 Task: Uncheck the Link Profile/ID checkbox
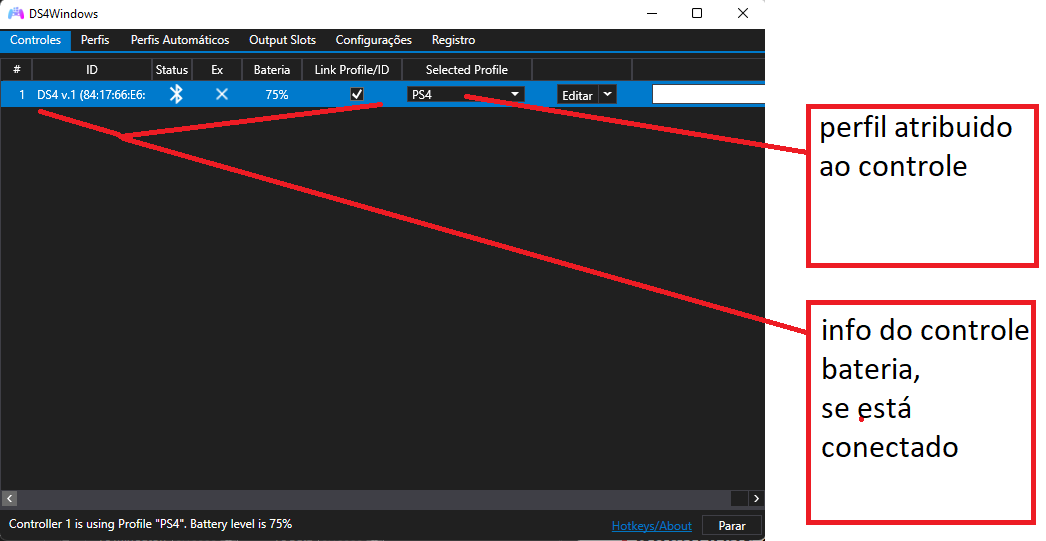(357, 94)
